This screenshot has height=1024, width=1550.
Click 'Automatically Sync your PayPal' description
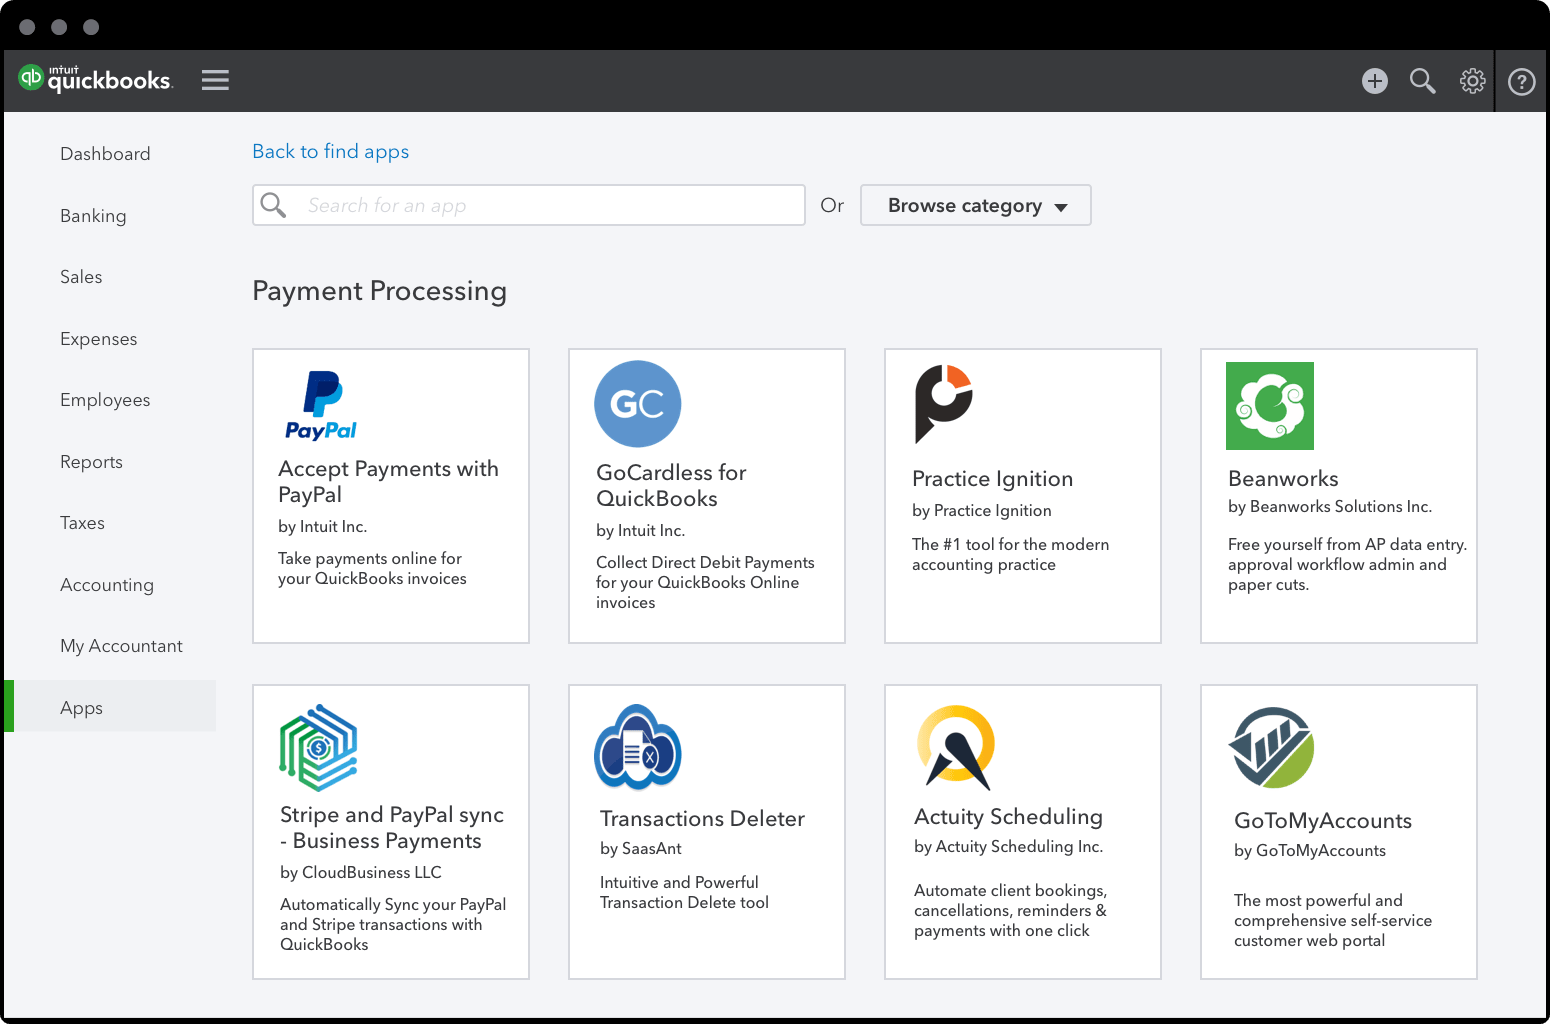point(393,925)
